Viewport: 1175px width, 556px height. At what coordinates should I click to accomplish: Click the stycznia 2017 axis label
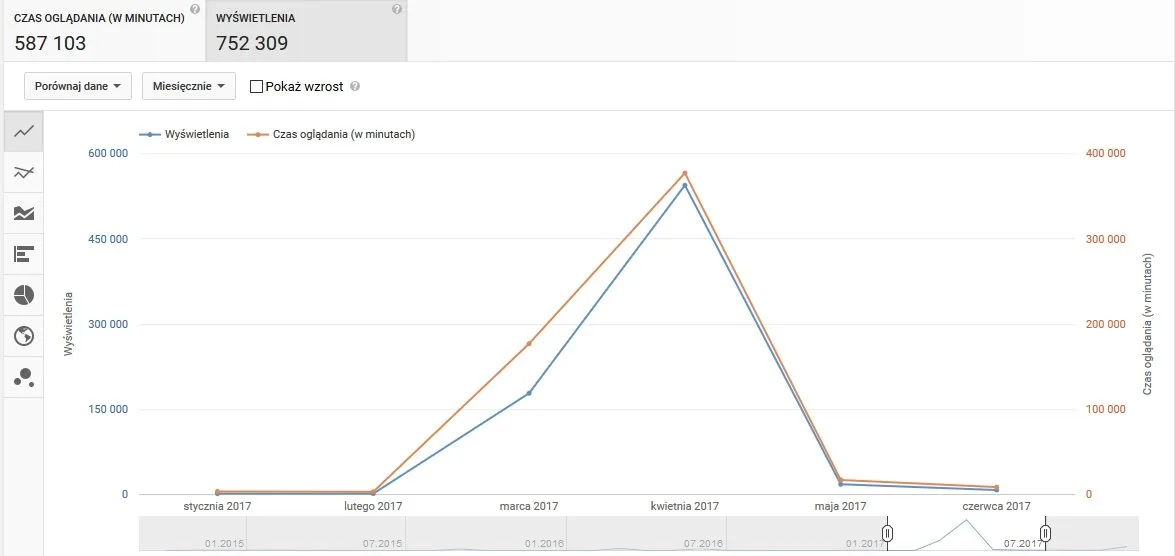coord(217,507)
